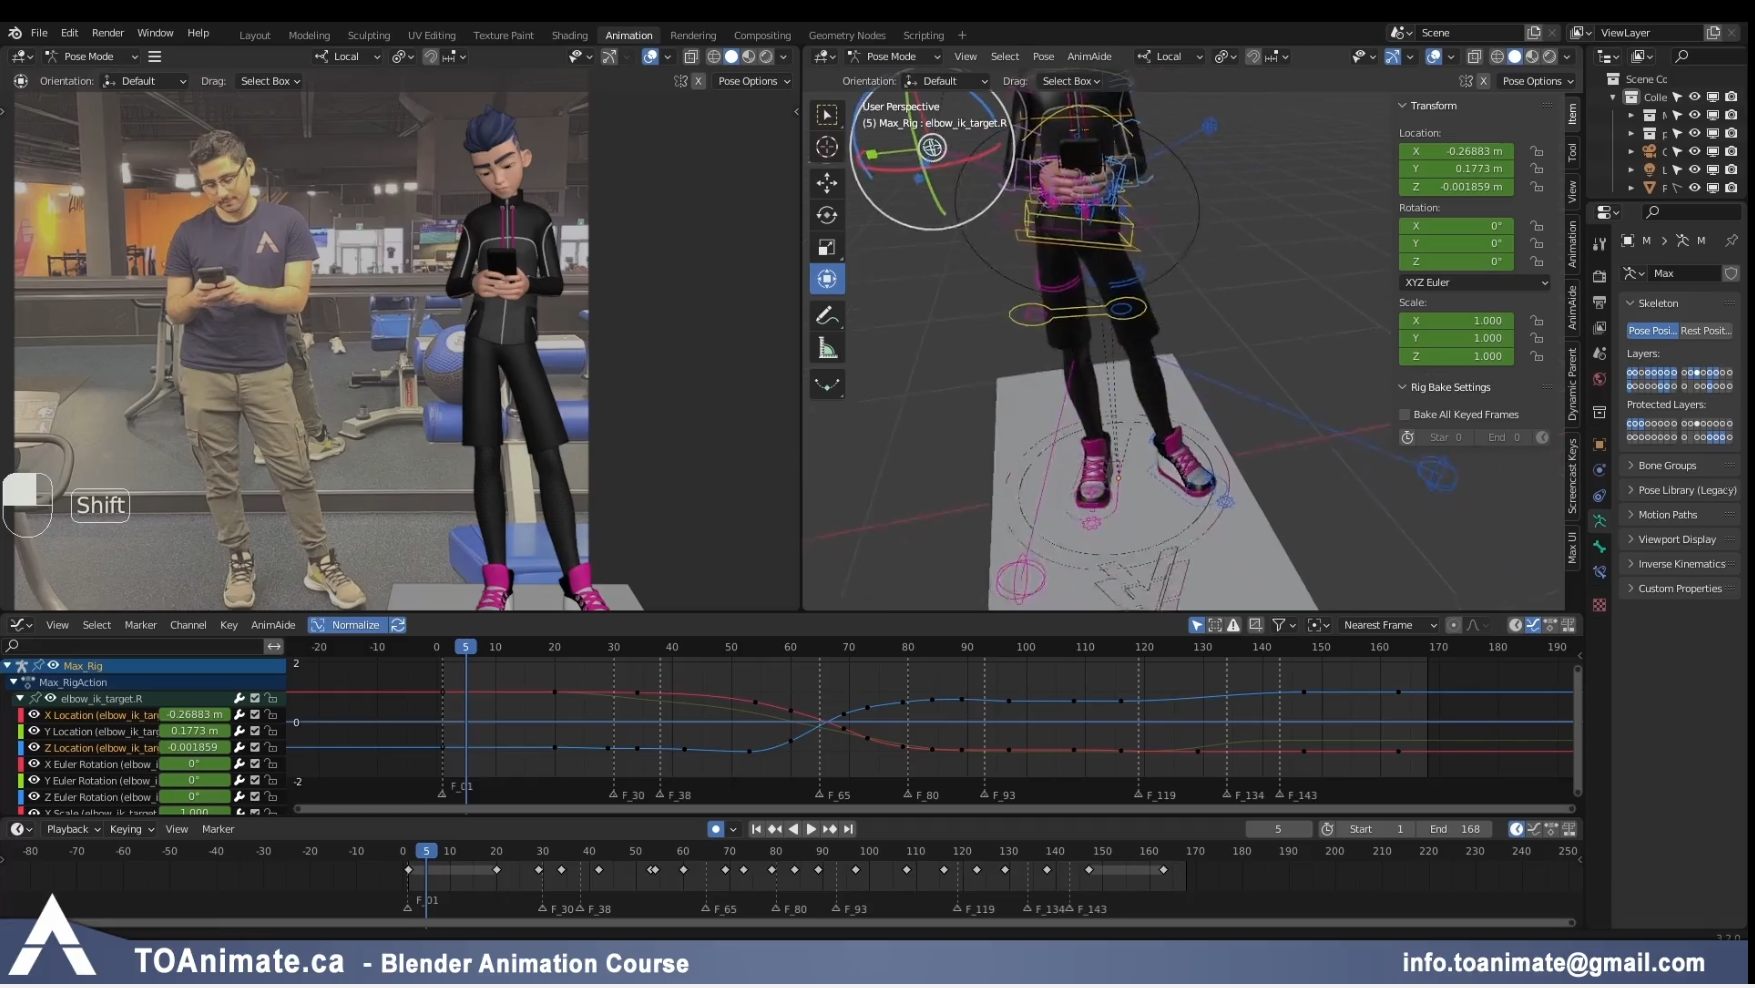
Task: Open the Nearest Frame snapping dropdown
Action: (x=1389, y=625)
